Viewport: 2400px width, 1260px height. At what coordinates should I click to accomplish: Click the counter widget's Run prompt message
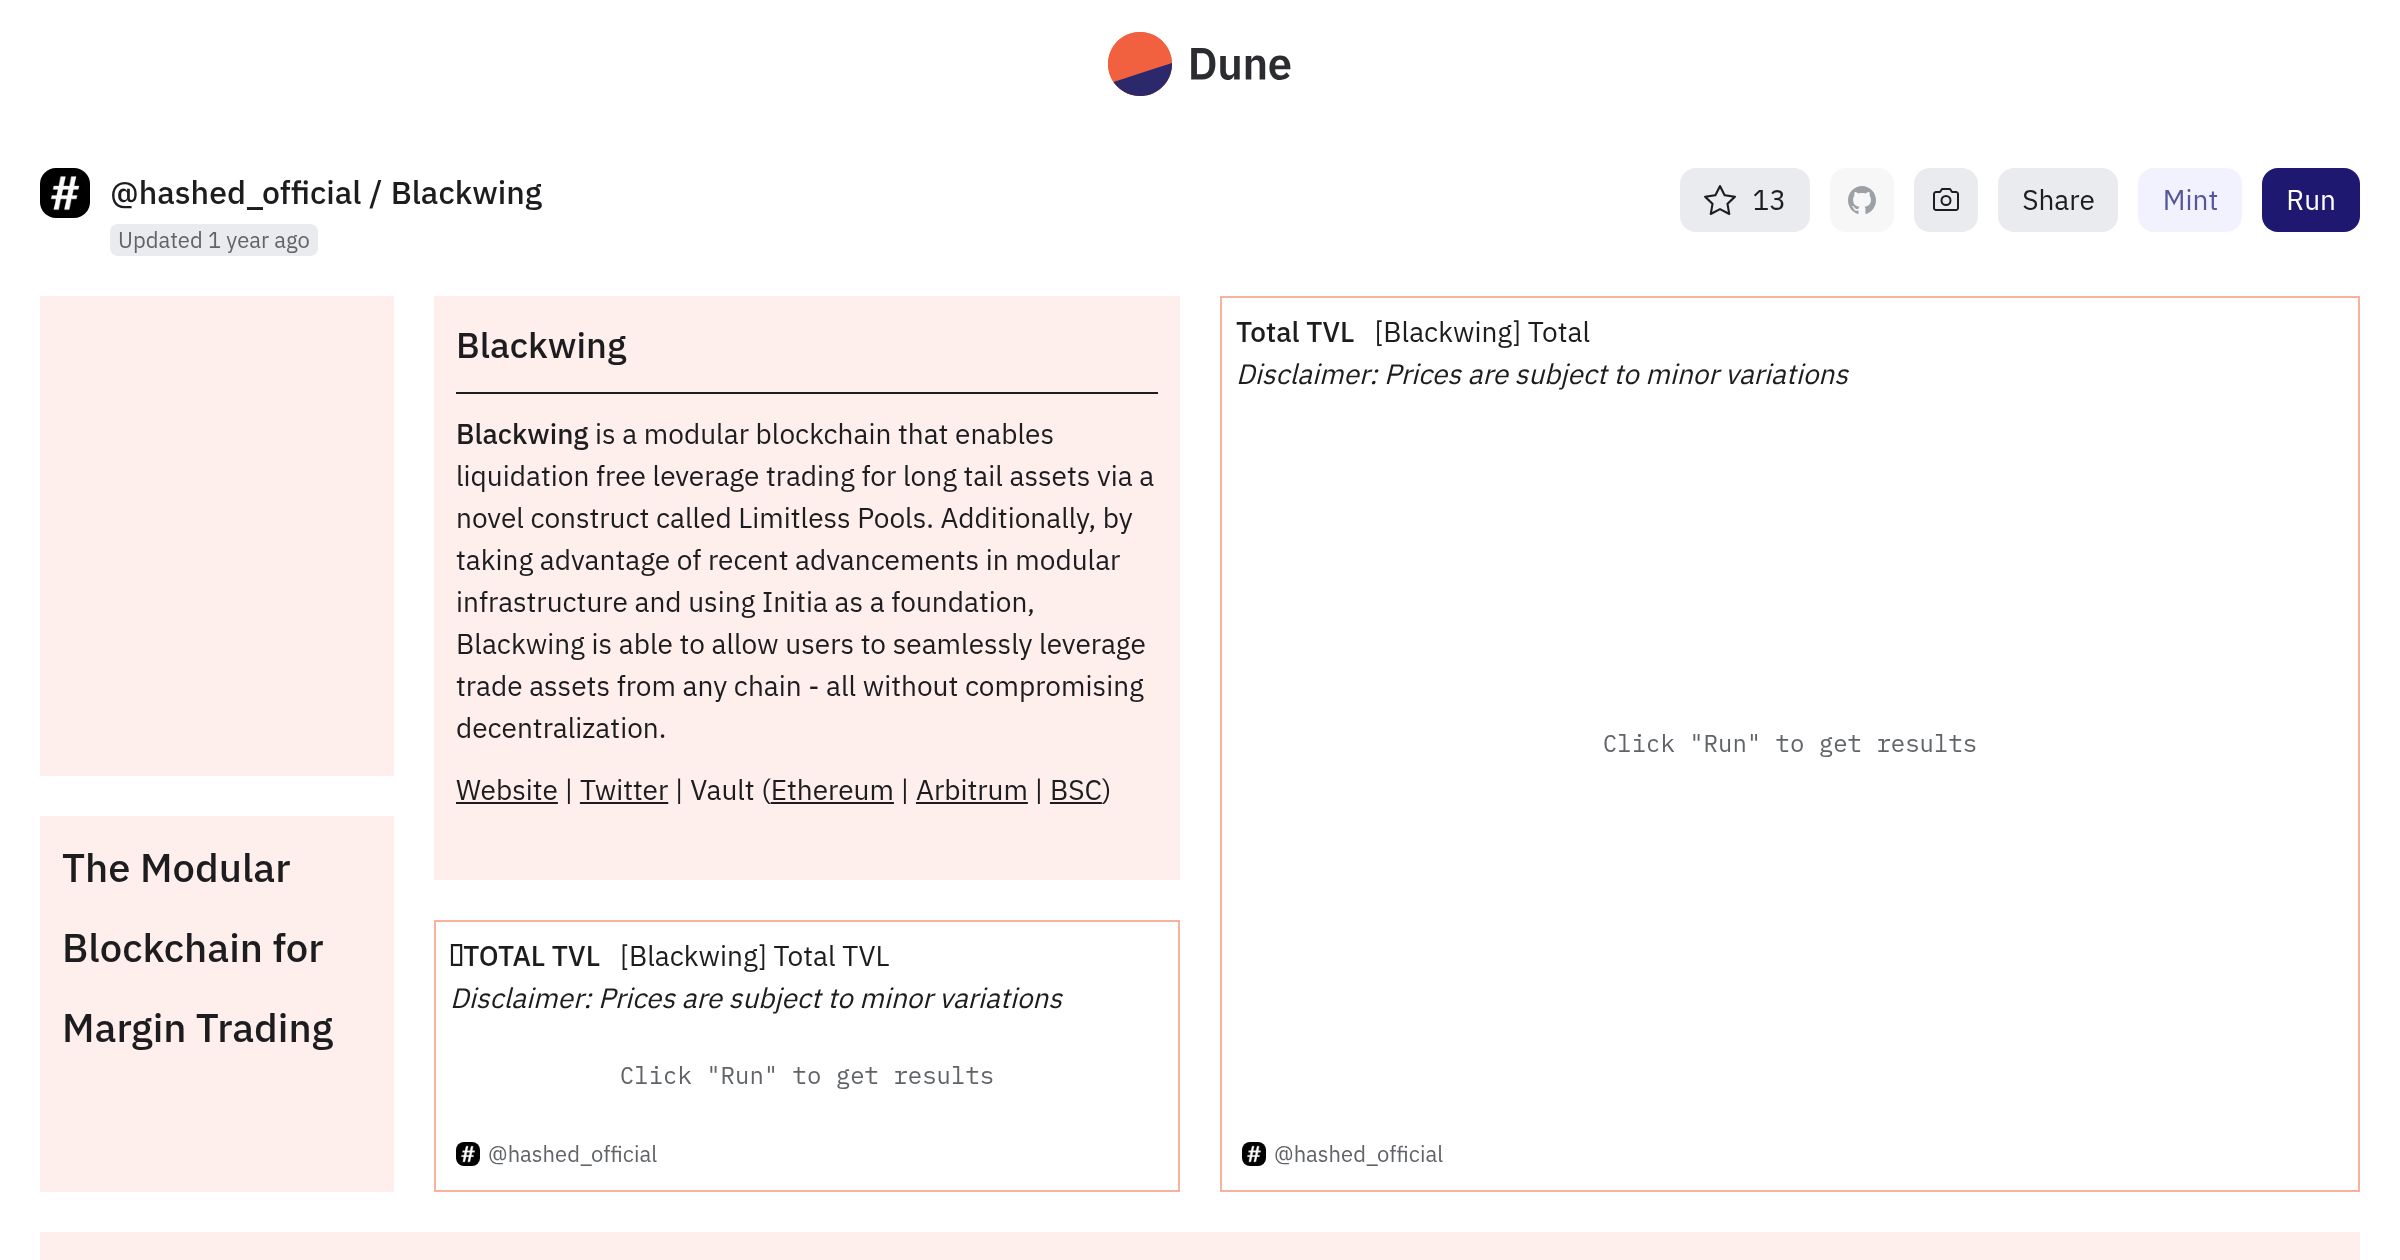click(x=806, y=1076)
